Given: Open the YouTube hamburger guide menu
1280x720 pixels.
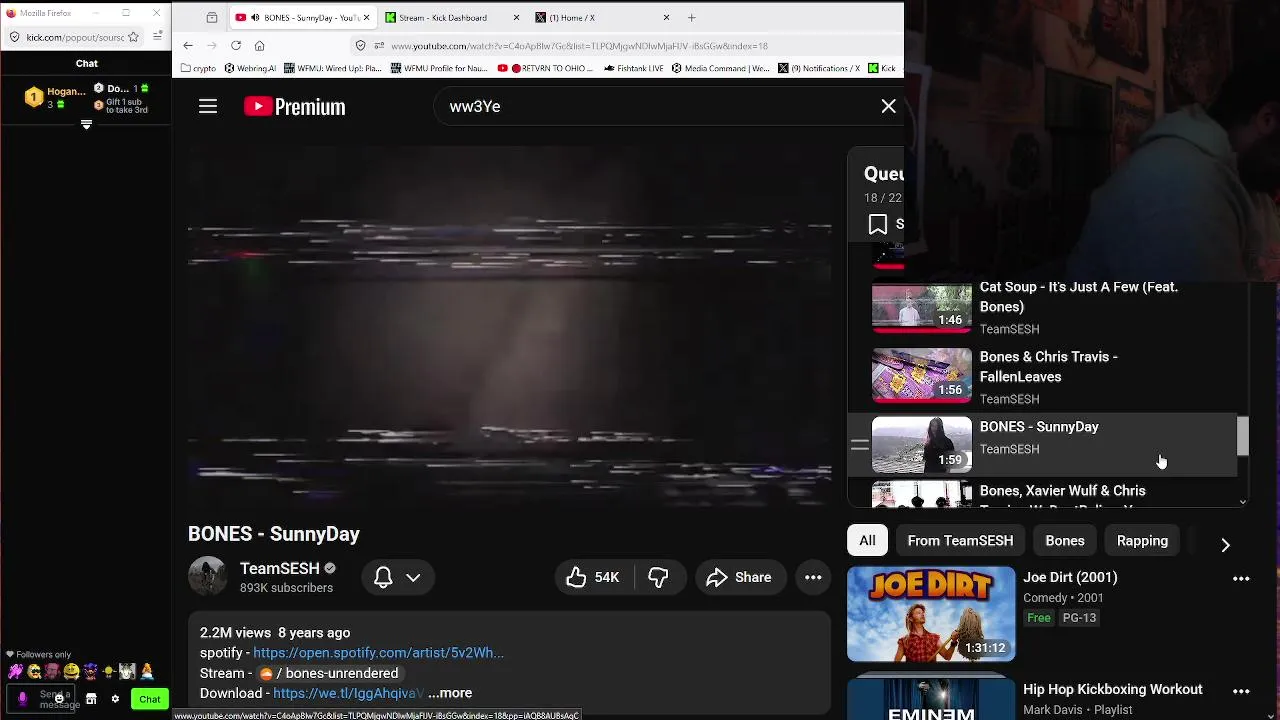Looking at the screenshot, I should click(208, 106).
